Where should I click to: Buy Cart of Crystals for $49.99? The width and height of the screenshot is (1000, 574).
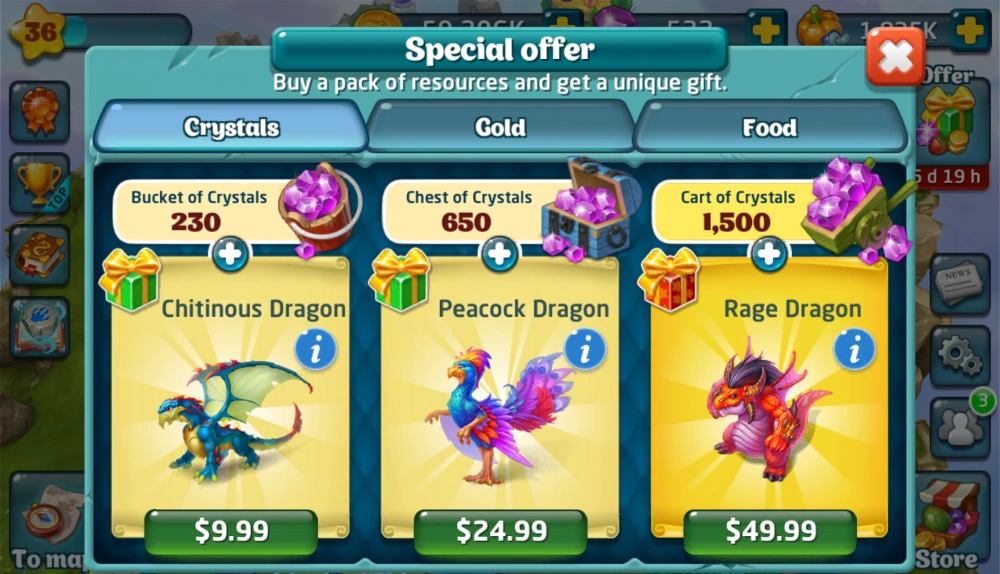tap(770, 531)
